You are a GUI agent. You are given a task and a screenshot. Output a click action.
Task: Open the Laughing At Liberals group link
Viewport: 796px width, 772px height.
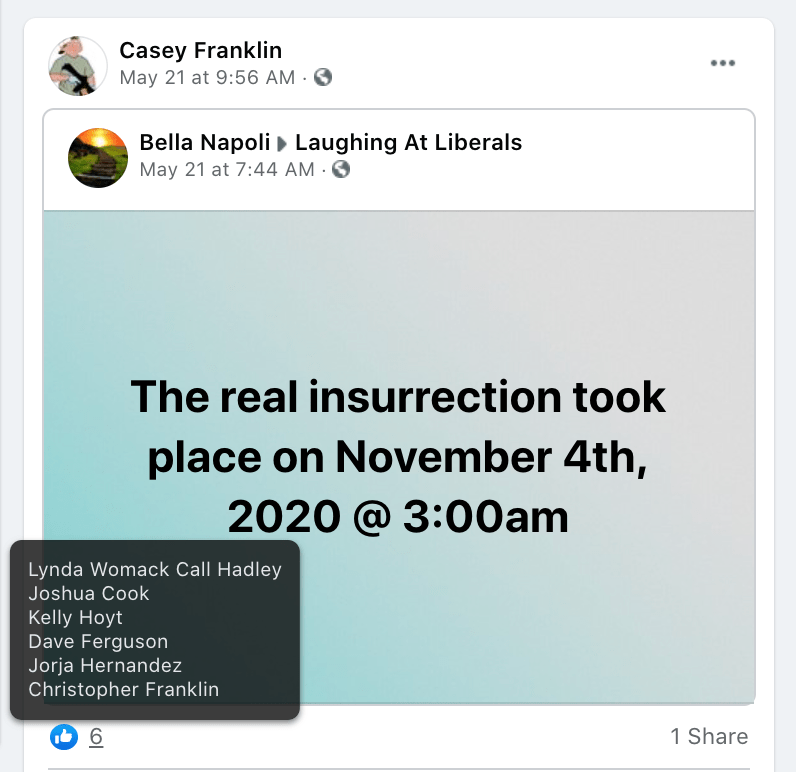[408, 142]
